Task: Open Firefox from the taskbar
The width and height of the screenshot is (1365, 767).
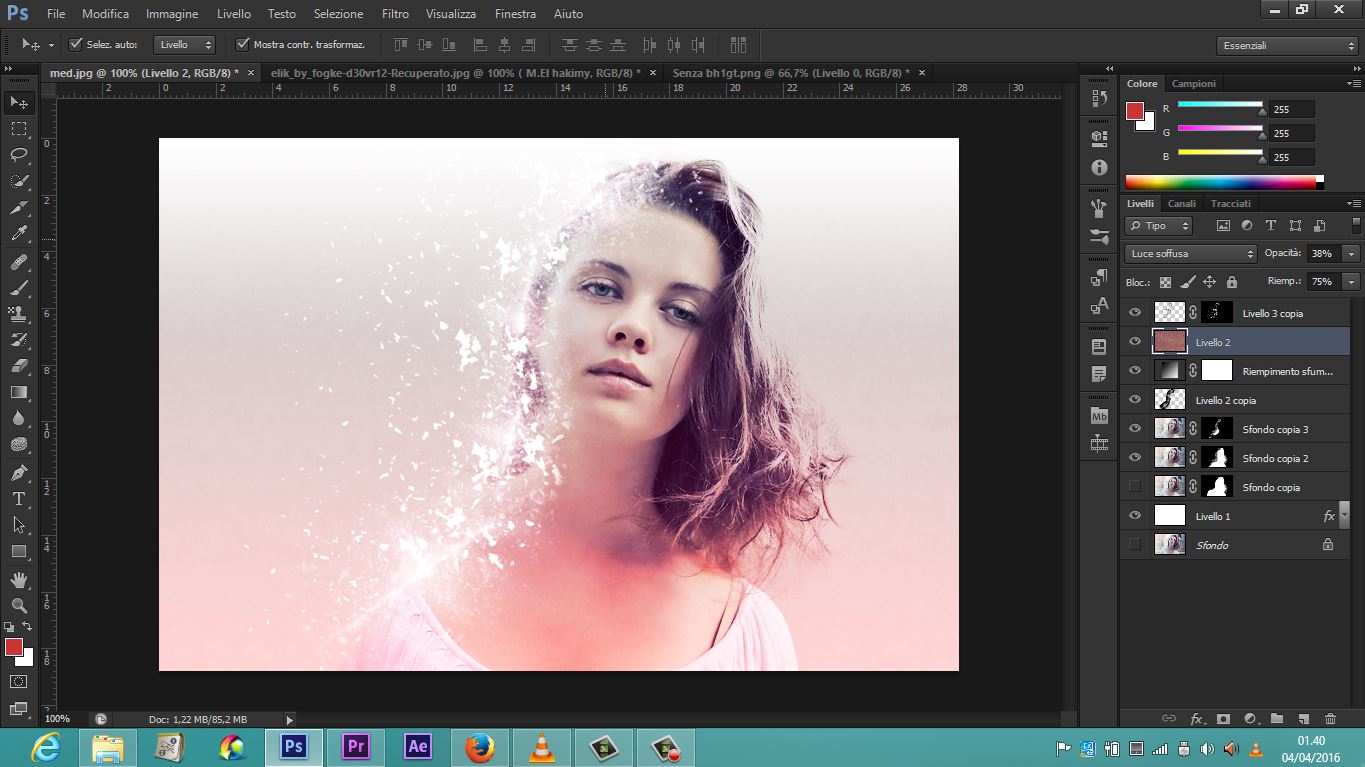Action: click(x=480, y=747)
